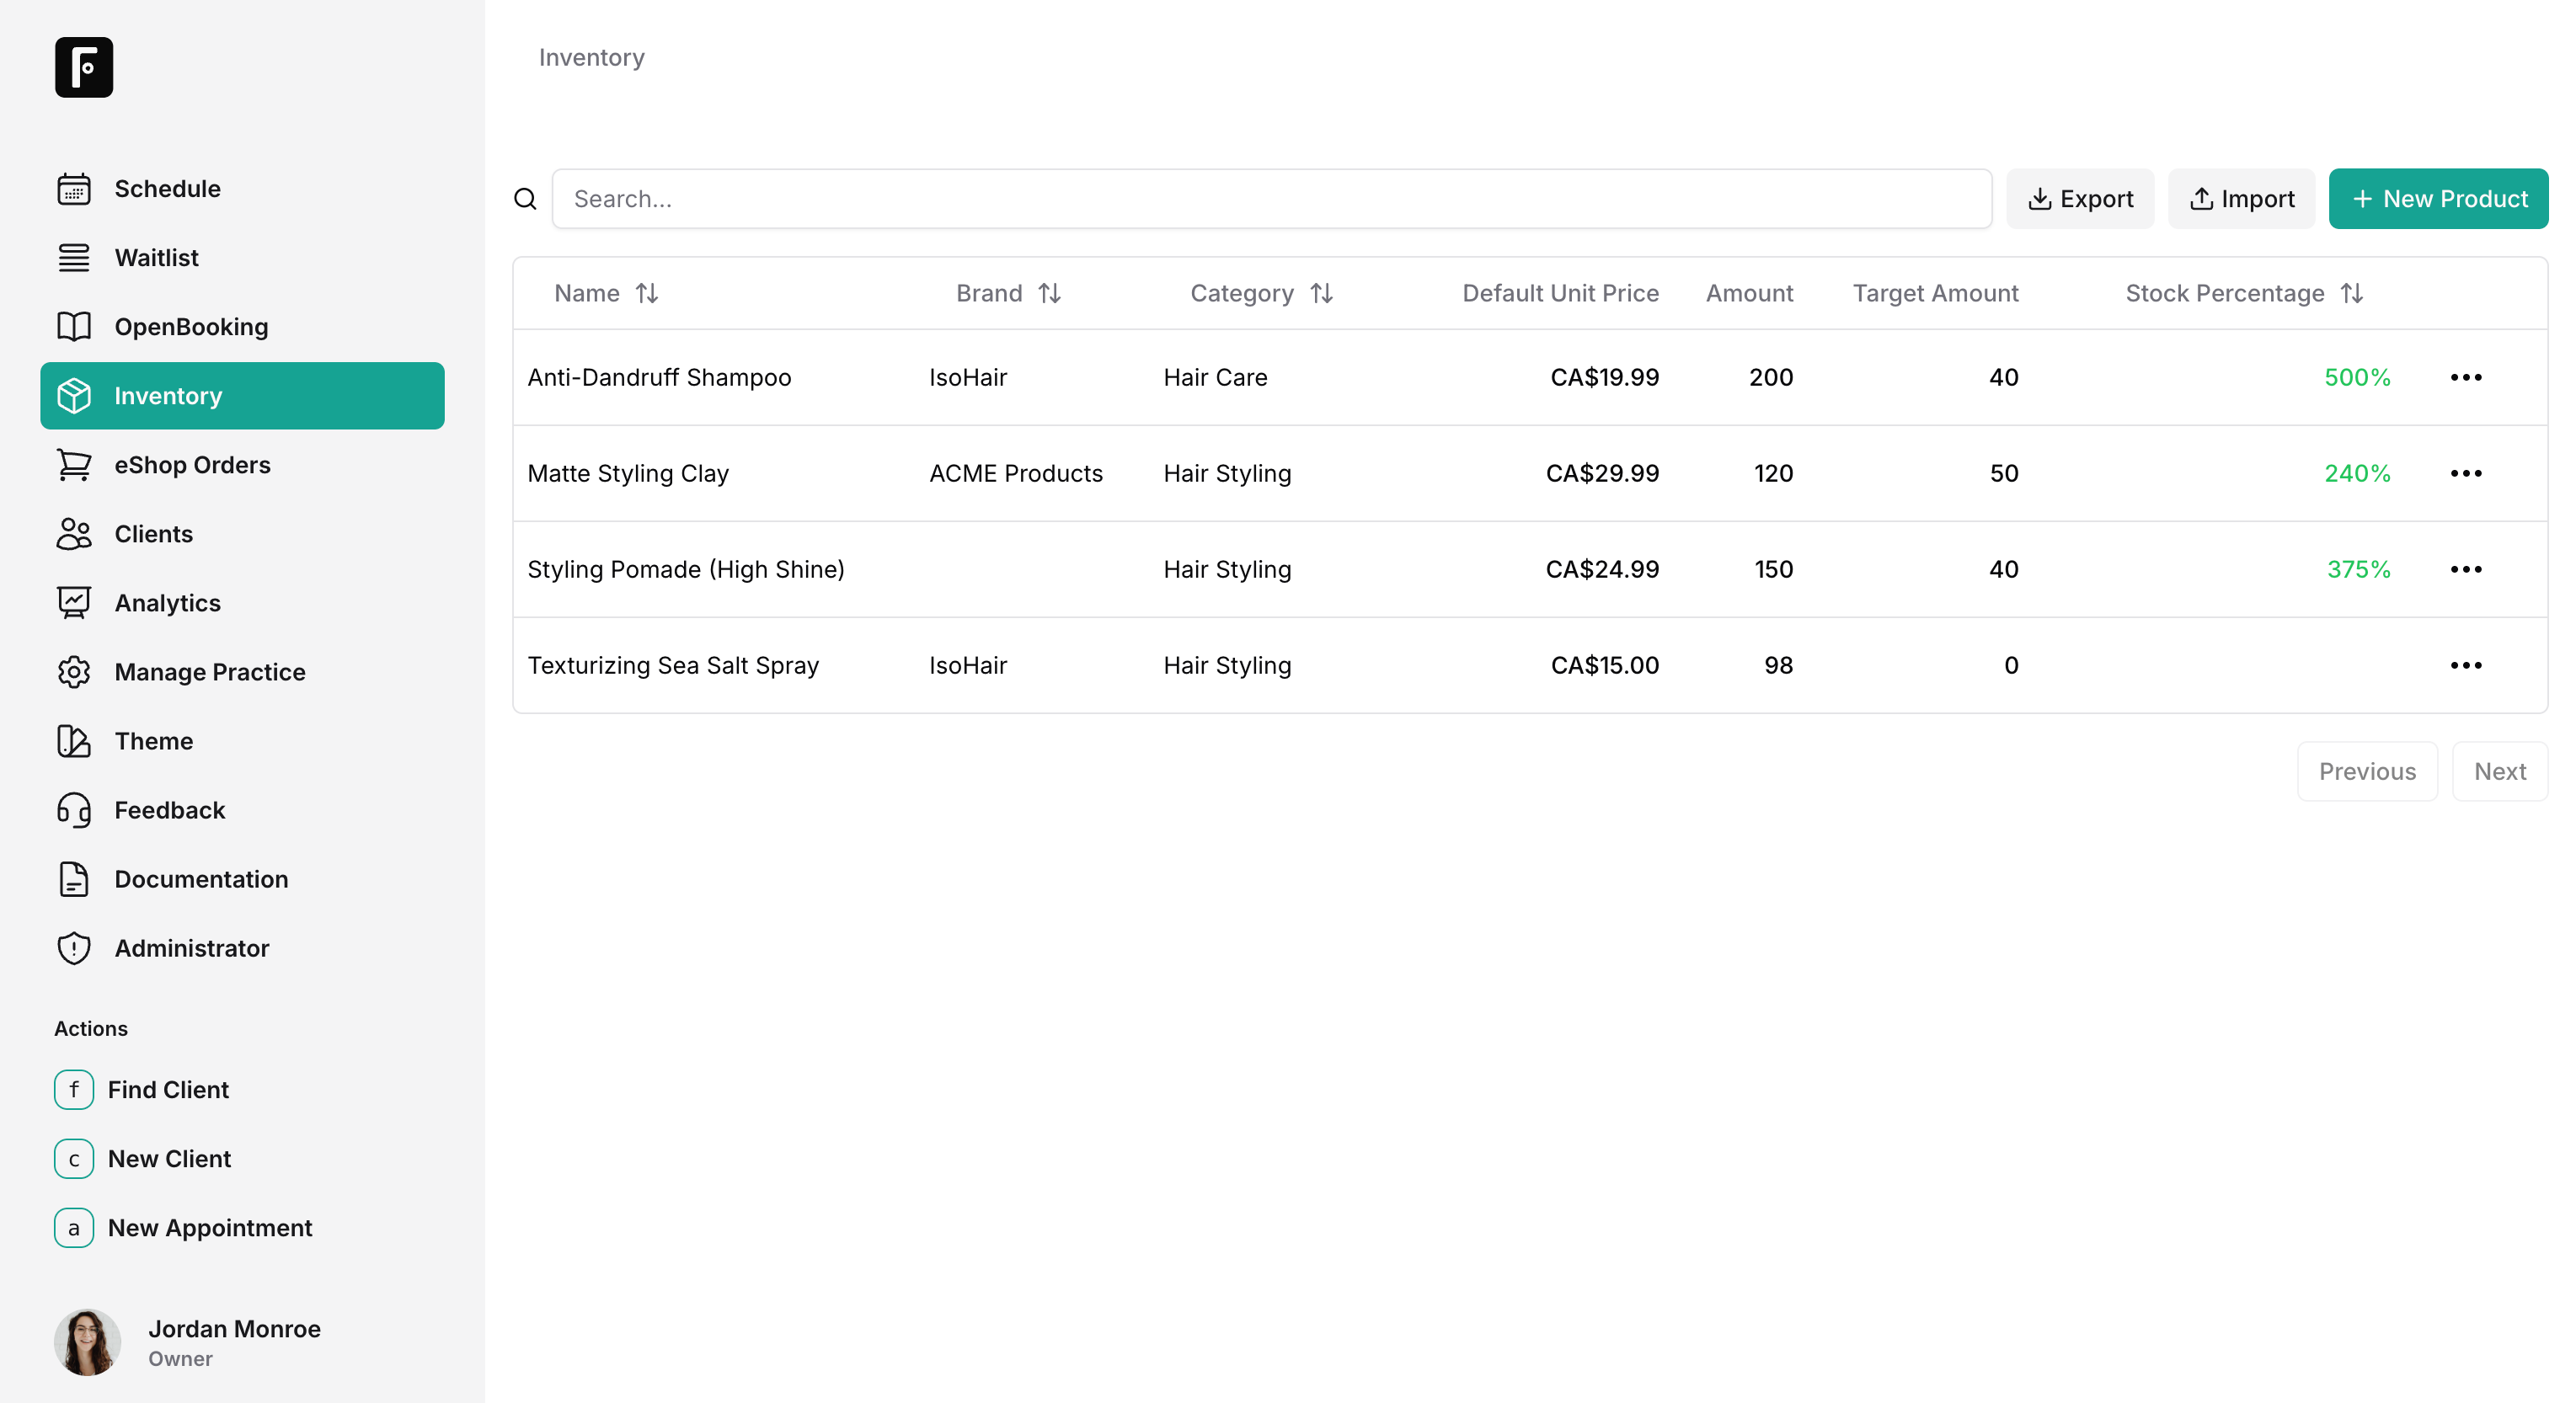
Task: Click the Manage Practice gear icon
Action: pos(74,672)
